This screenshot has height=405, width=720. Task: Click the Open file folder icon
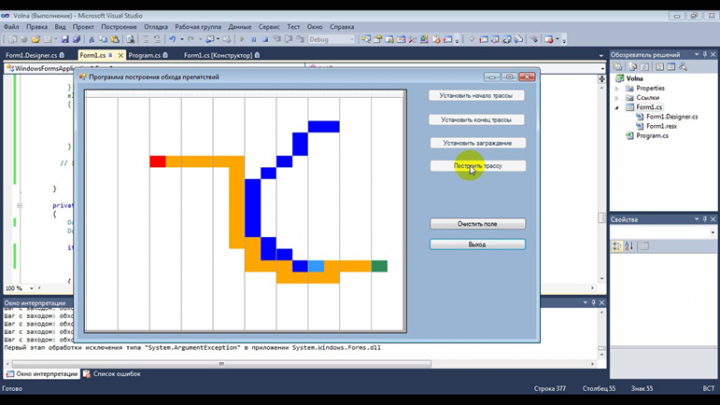tap(36, 39)
